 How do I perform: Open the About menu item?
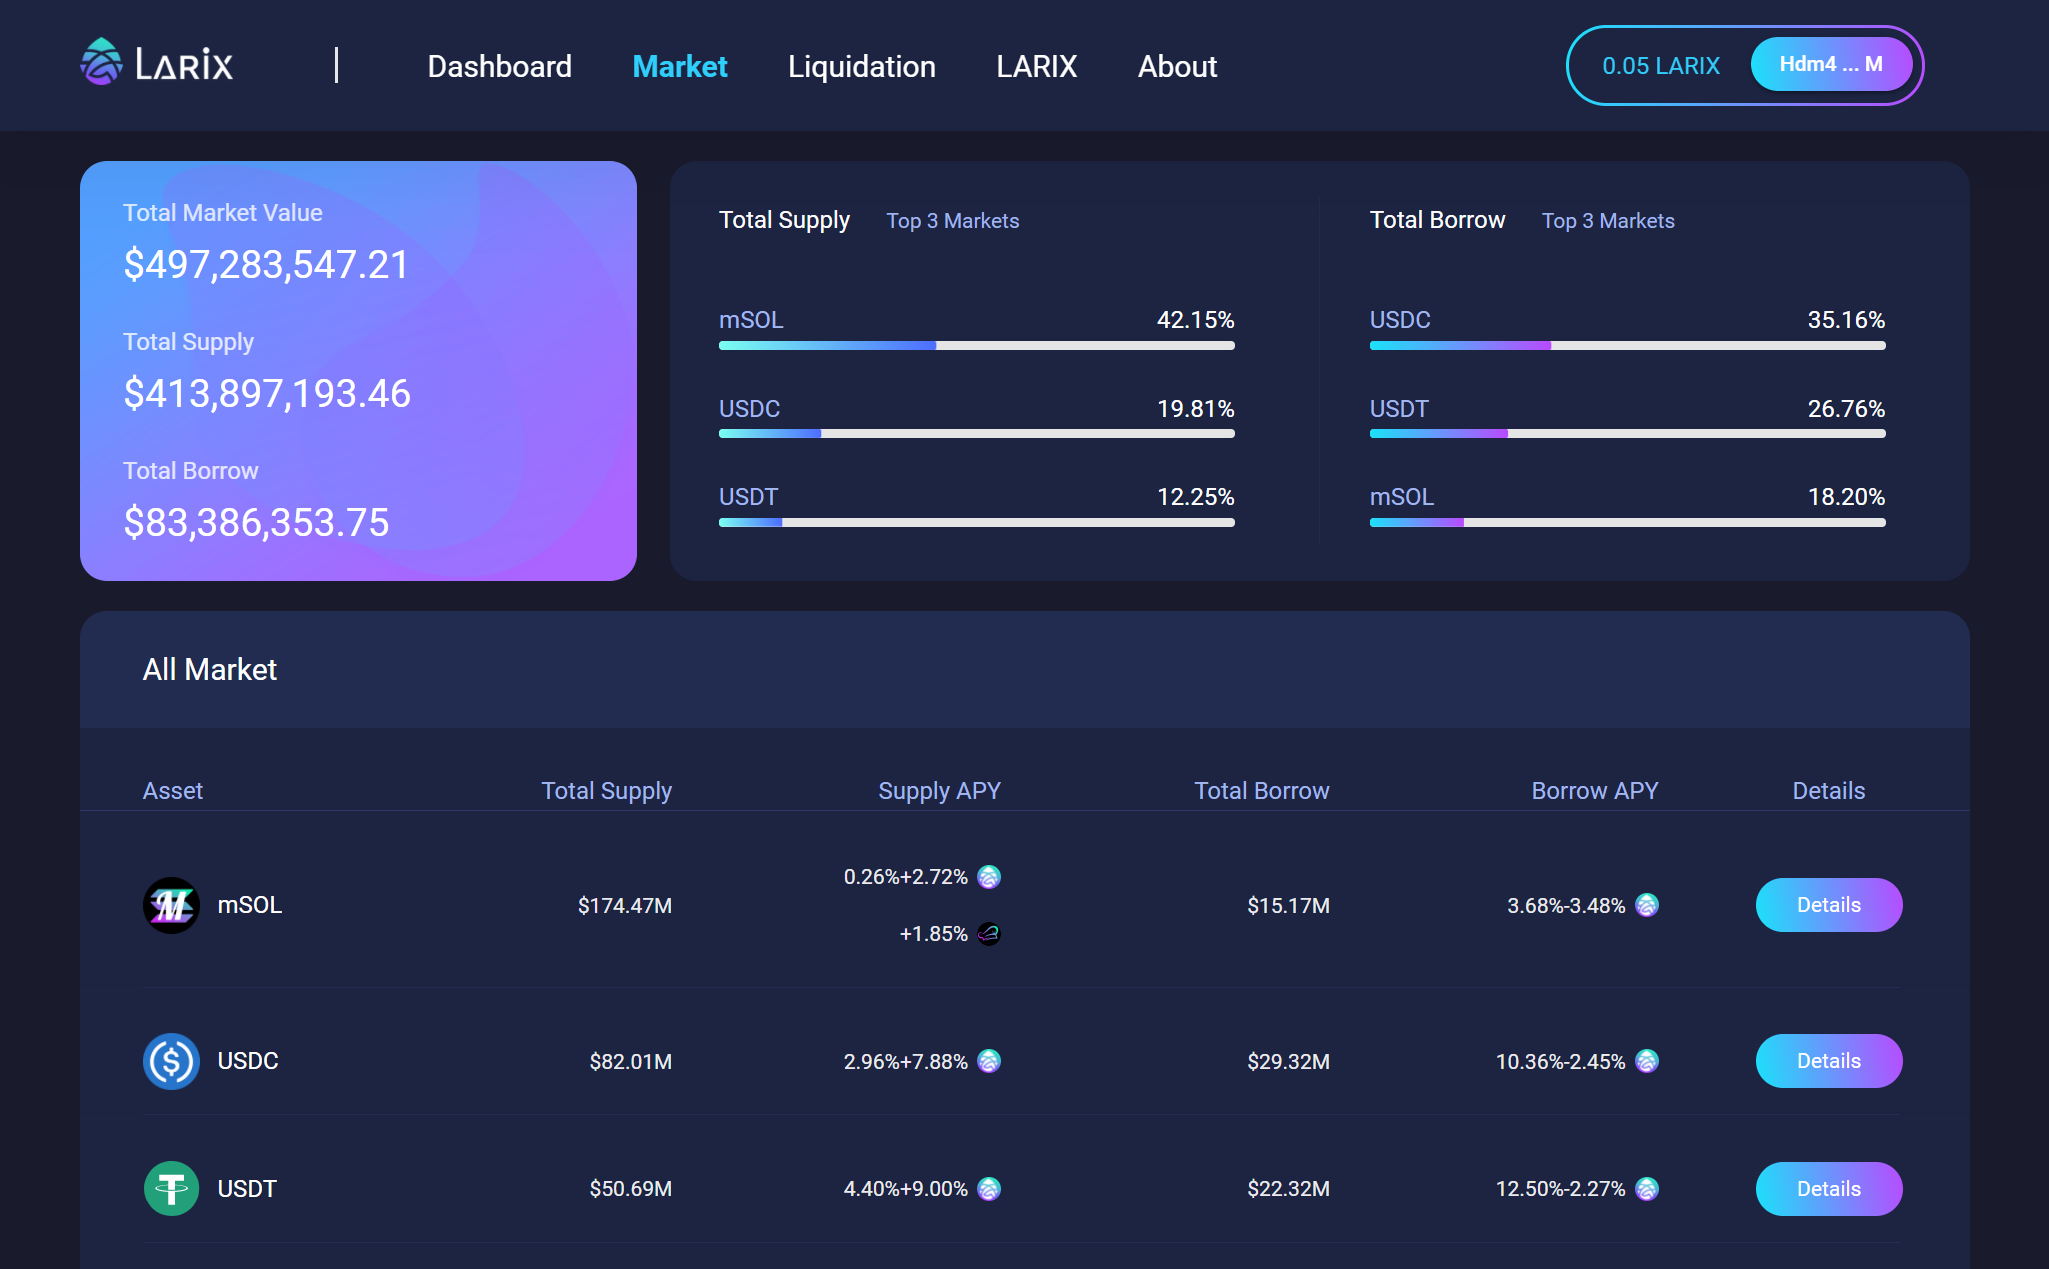click(1177, 67)
